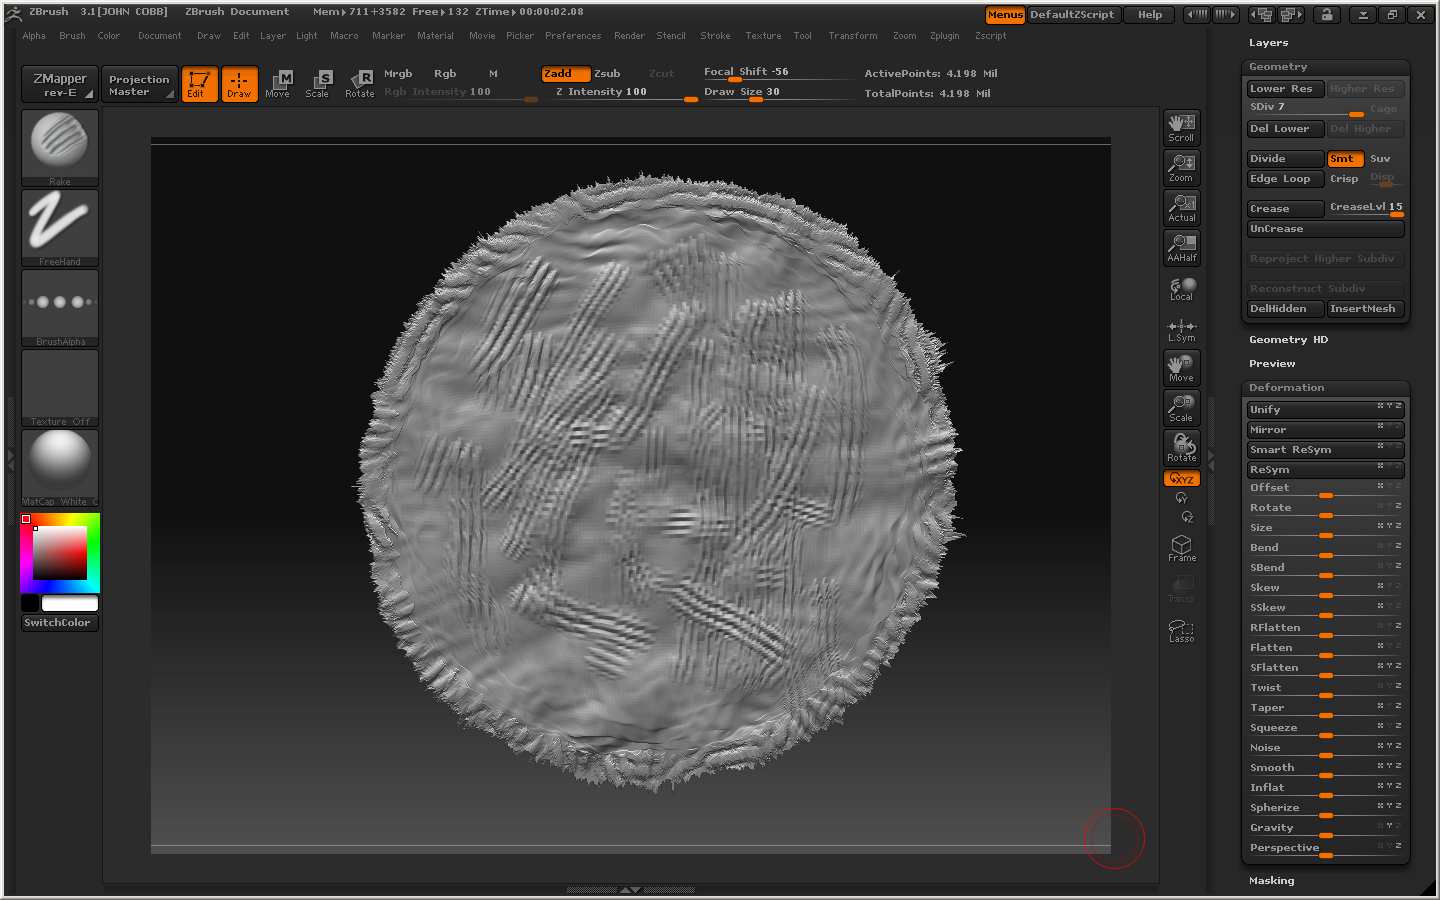
Task: Open the Stroke menu
Action: (x=714, y=36)
